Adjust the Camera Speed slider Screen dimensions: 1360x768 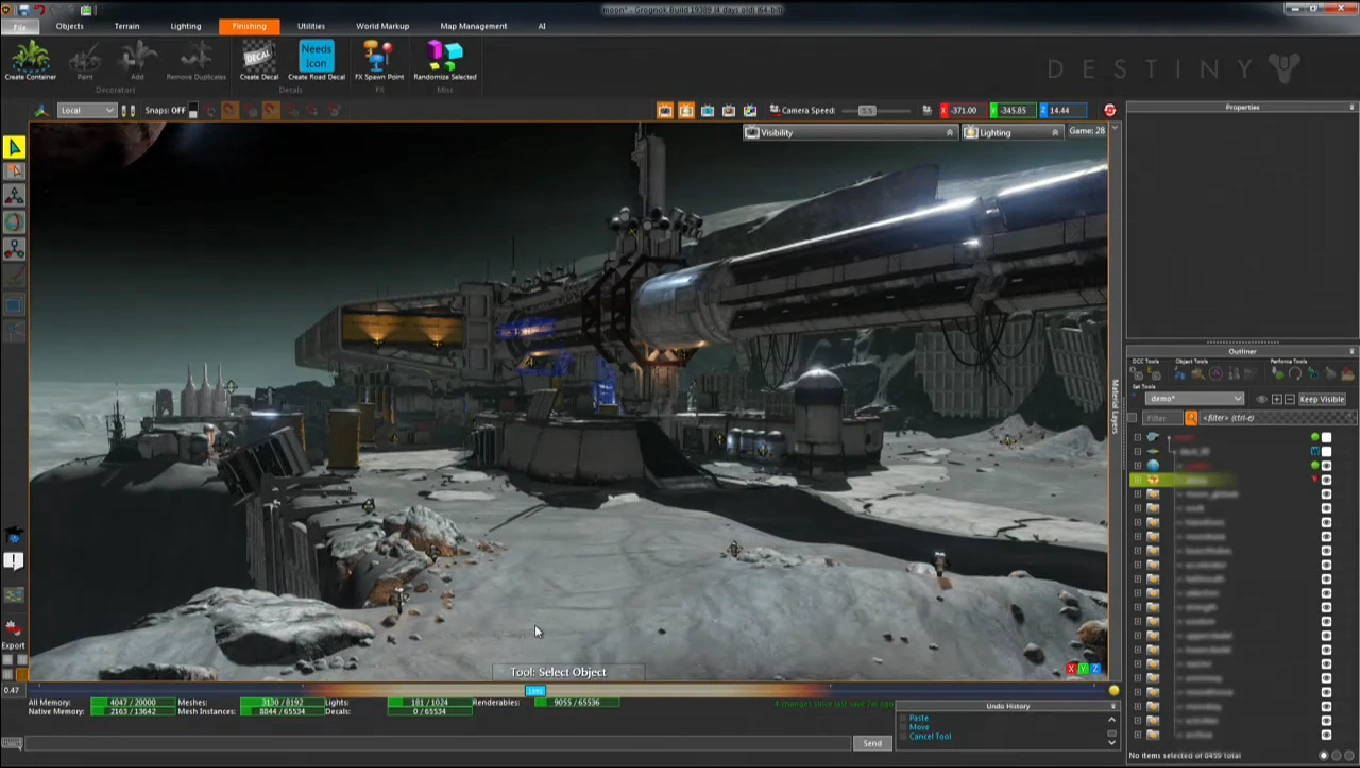click(867, 111)
